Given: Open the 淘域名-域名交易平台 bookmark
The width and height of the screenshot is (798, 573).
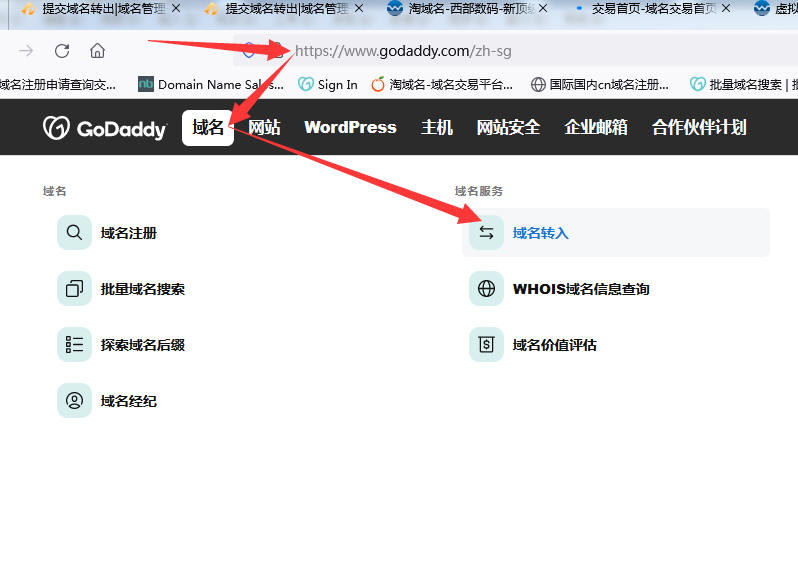Looking at the screenshot, I should point(442,84).
